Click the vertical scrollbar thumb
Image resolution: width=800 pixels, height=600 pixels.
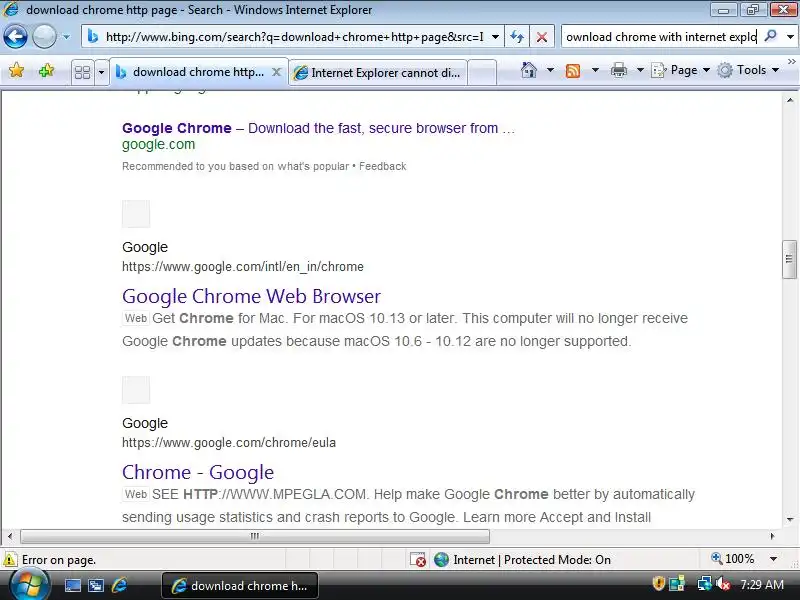(x=789, y=259)
